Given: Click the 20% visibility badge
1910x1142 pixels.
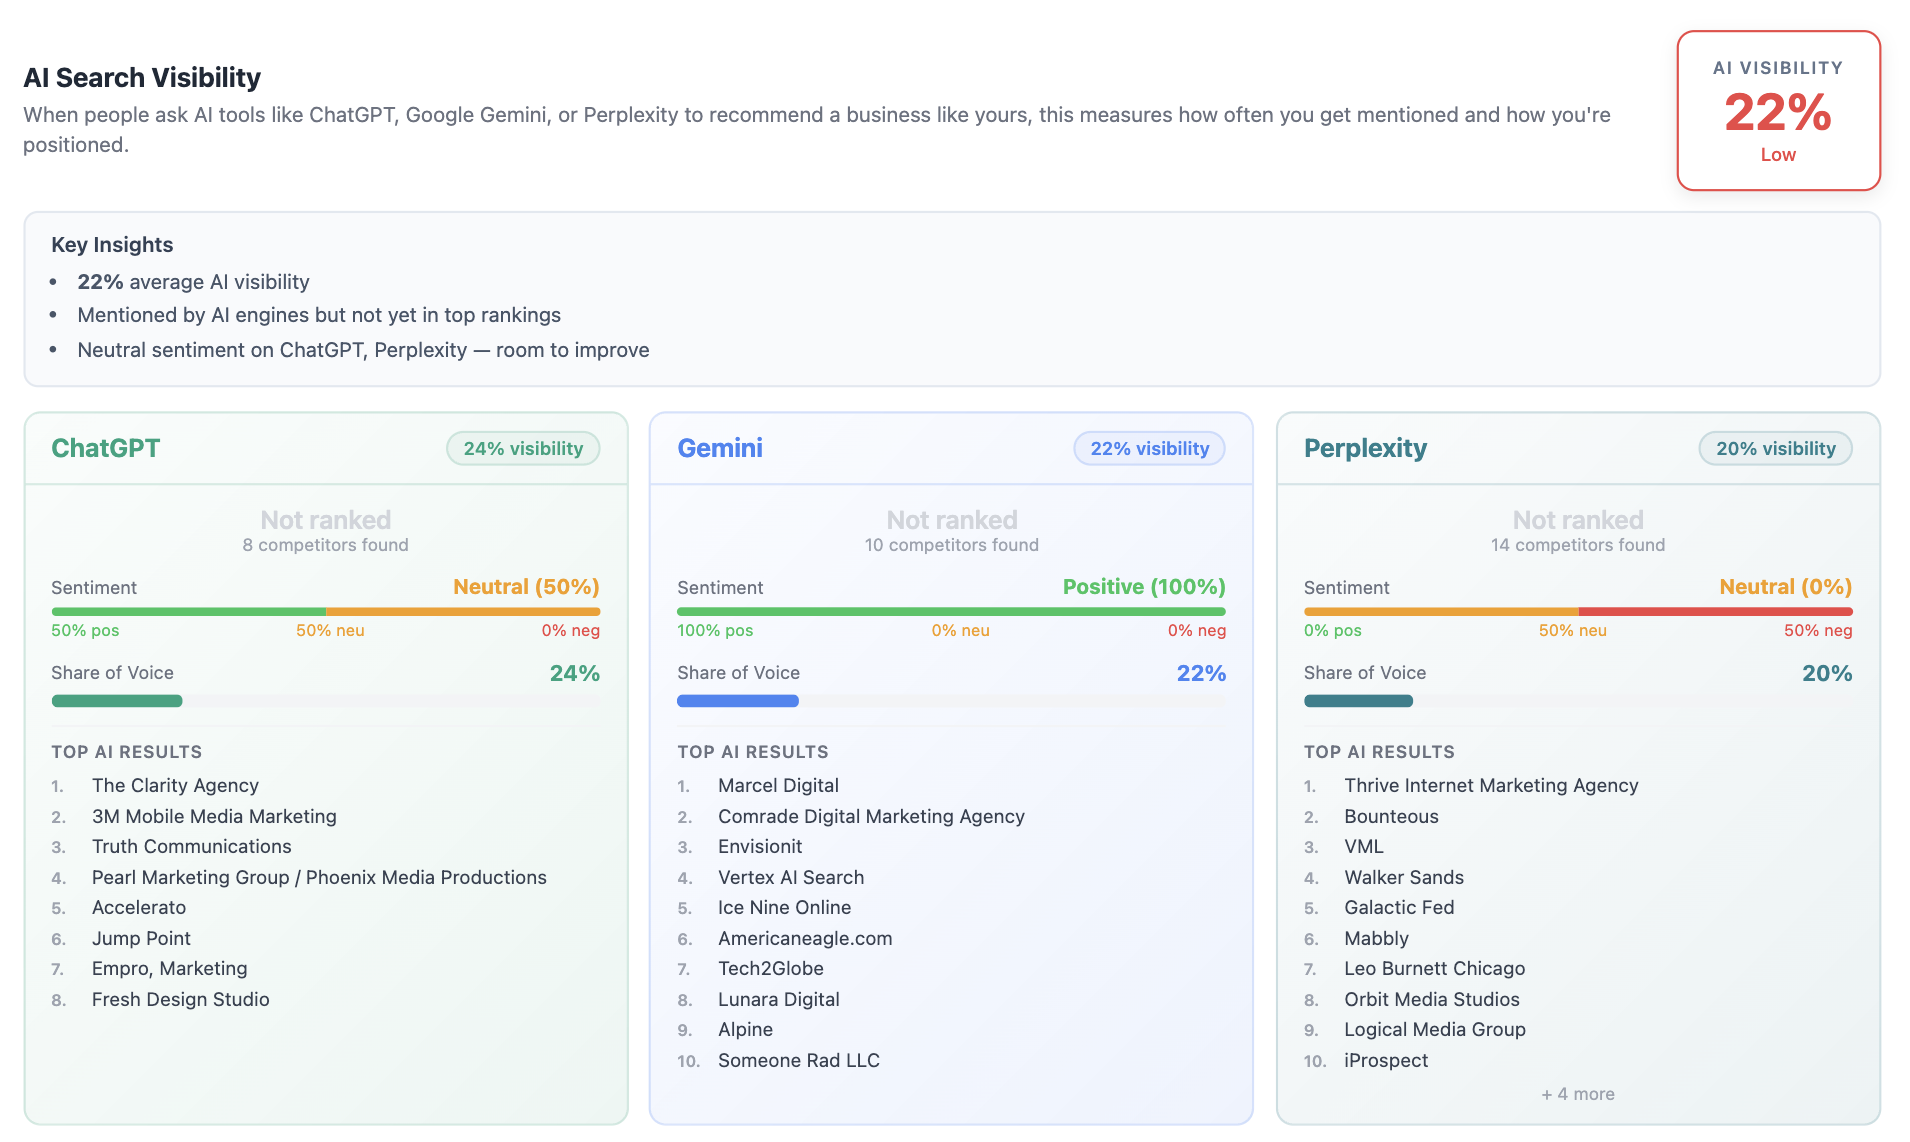Looking at the screenshot, I should pyautogui.click(x=1776, y=449).
